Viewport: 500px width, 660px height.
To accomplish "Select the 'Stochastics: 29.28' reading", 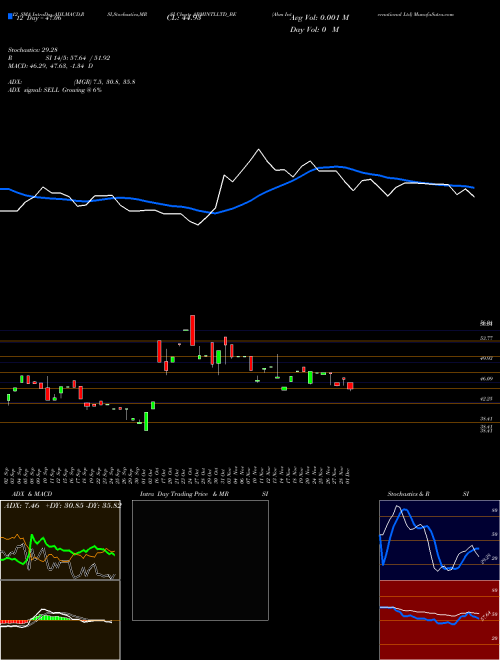I will (x=35, y=50).
